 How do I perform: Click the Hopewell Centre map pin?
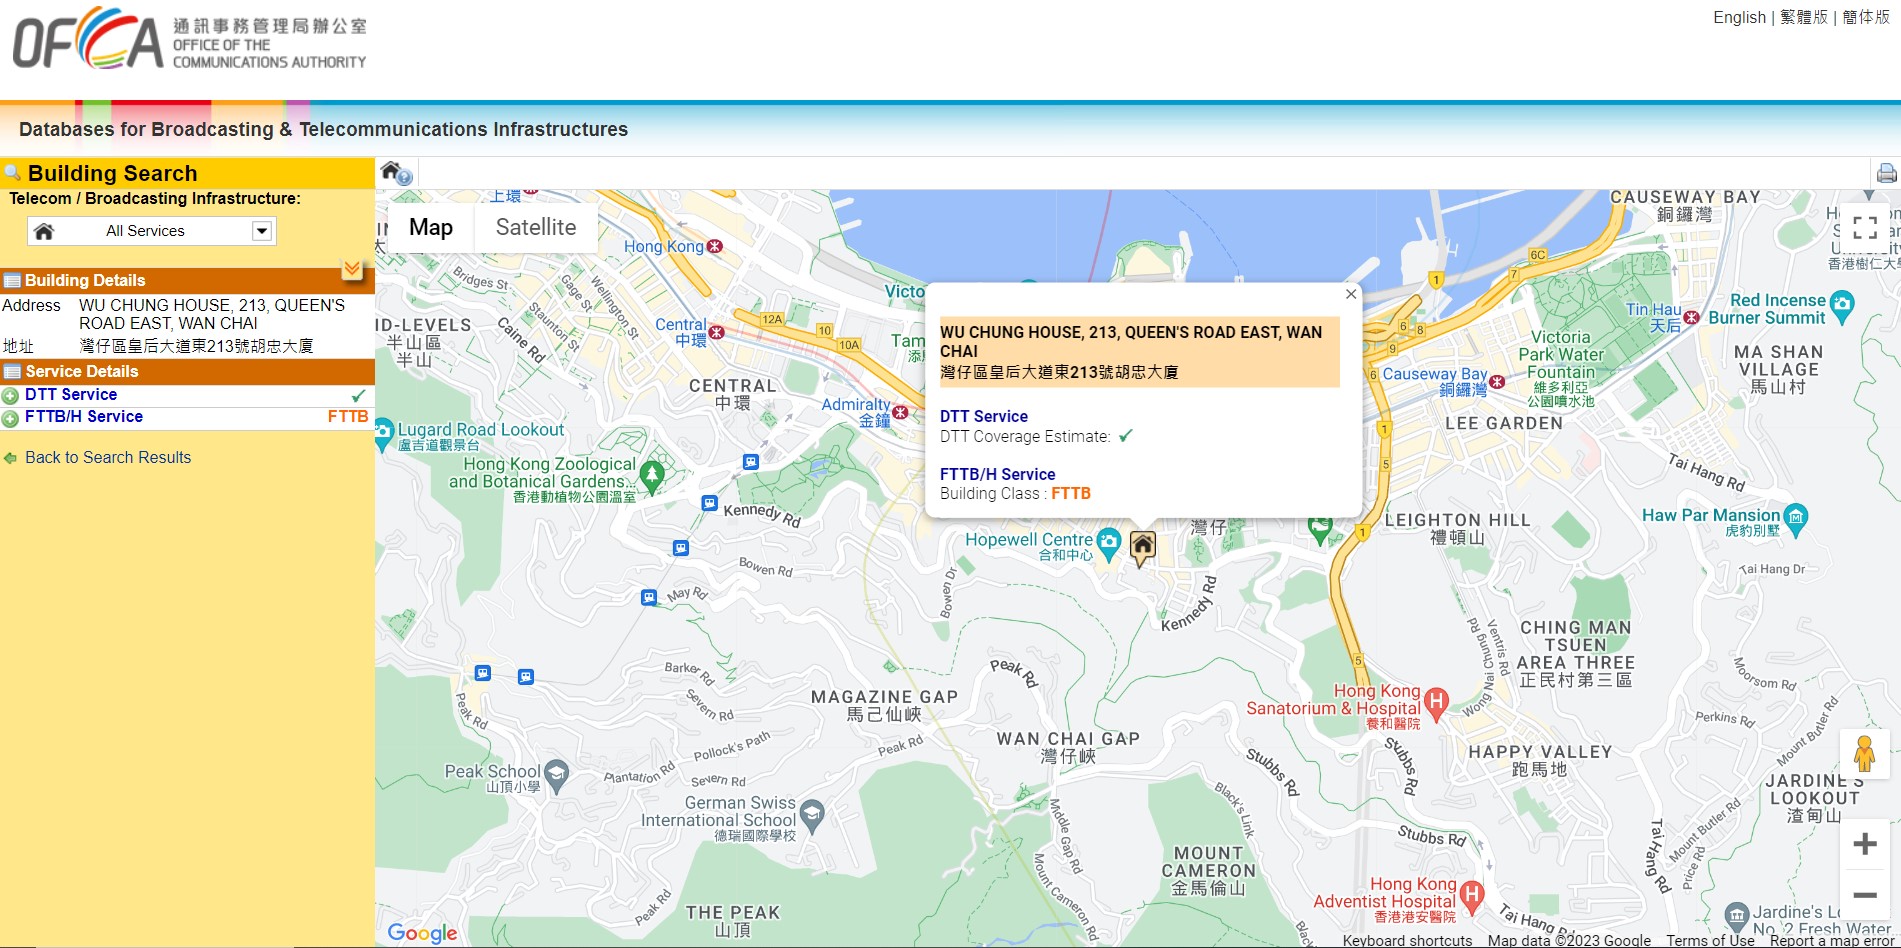[1108, 541]
